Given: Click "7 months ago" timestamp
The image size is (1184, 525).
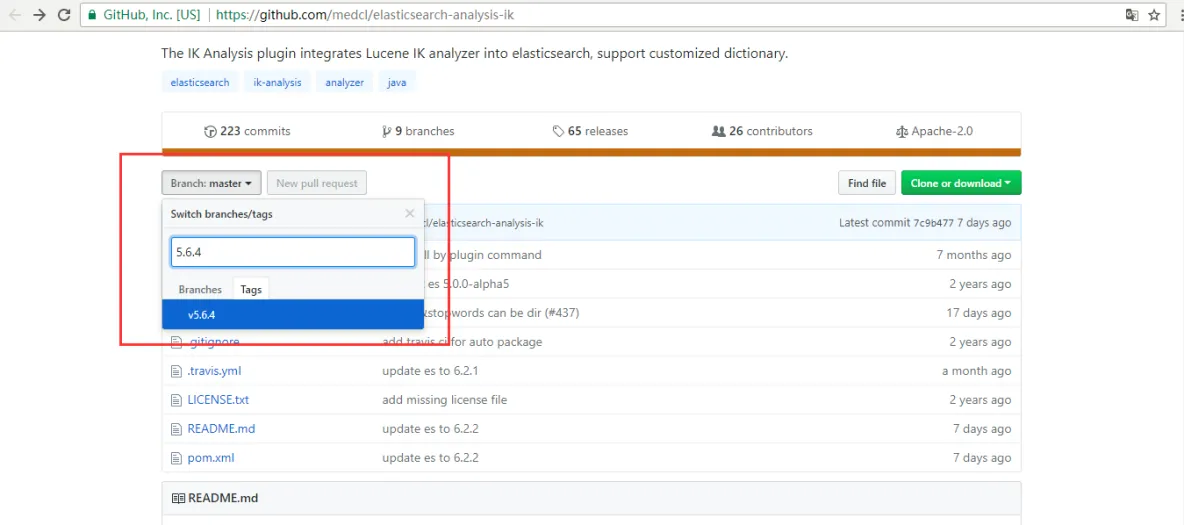Looking at the screenshot, I should (974, 255).
